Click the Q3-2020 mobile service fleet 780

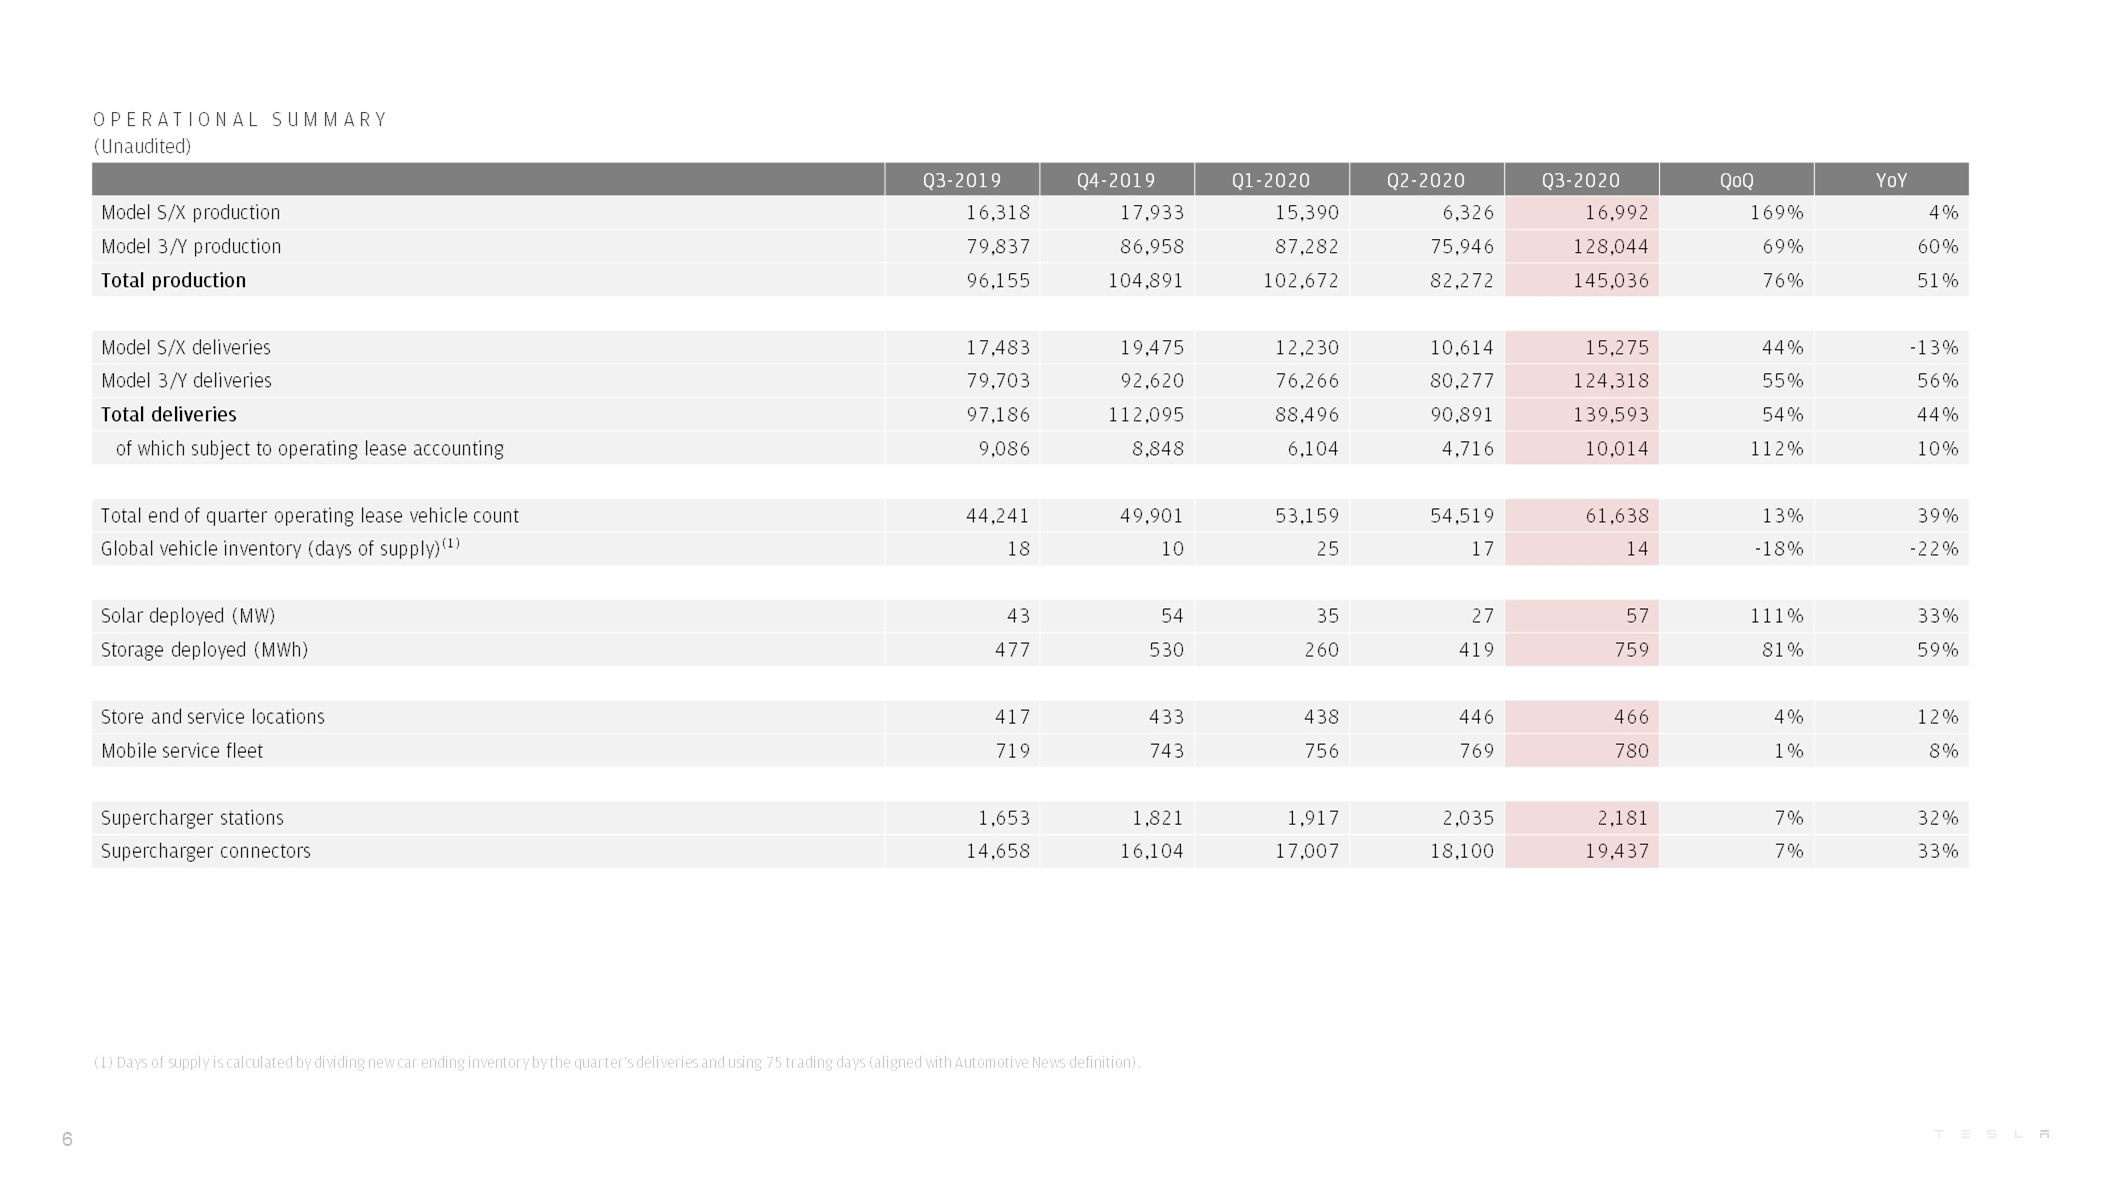1632,751
